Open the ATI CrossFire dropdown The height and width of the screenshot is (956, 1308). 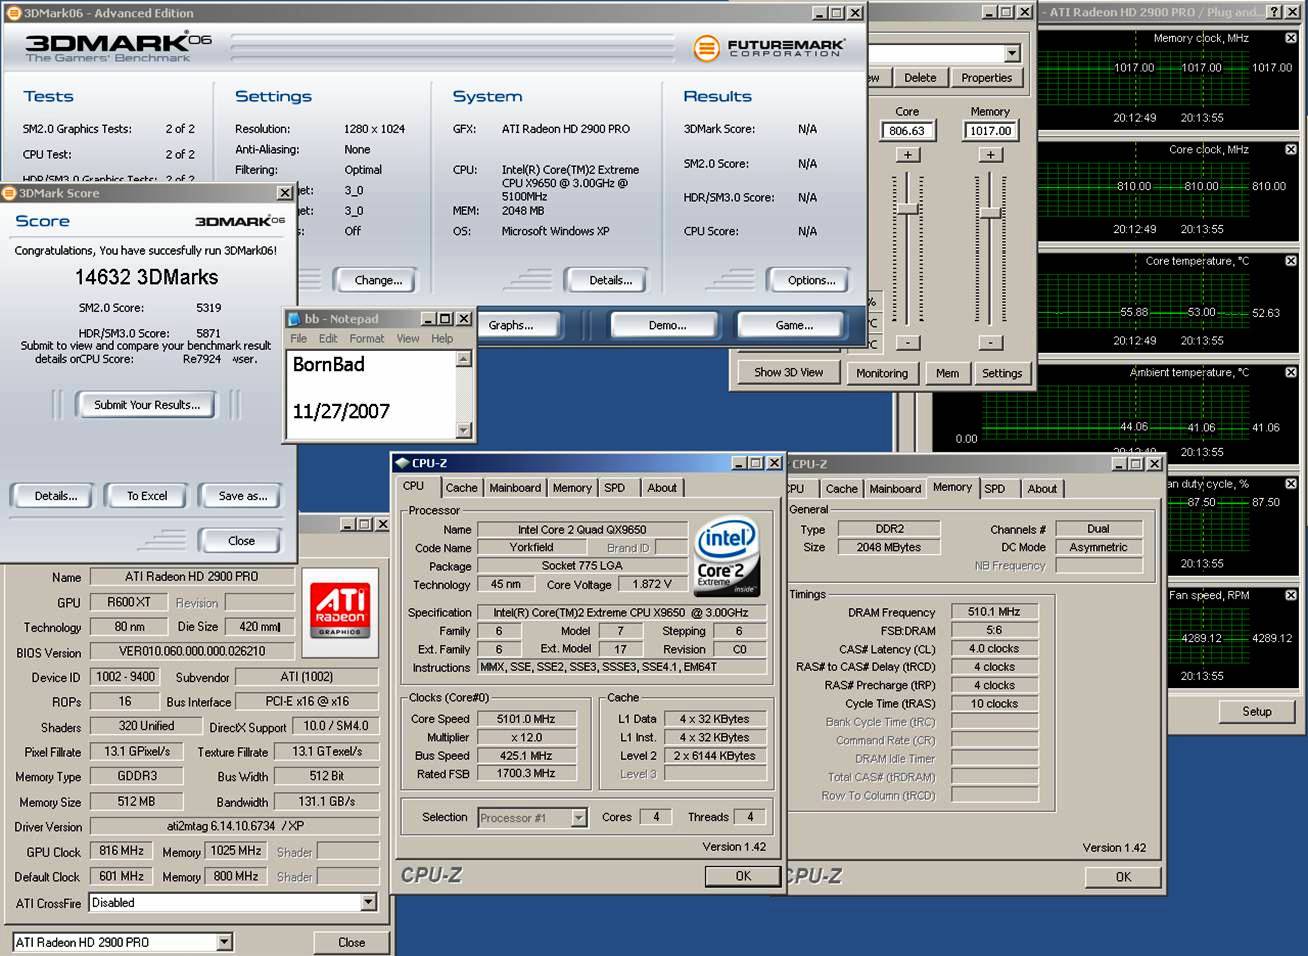(x=368, y=902)
